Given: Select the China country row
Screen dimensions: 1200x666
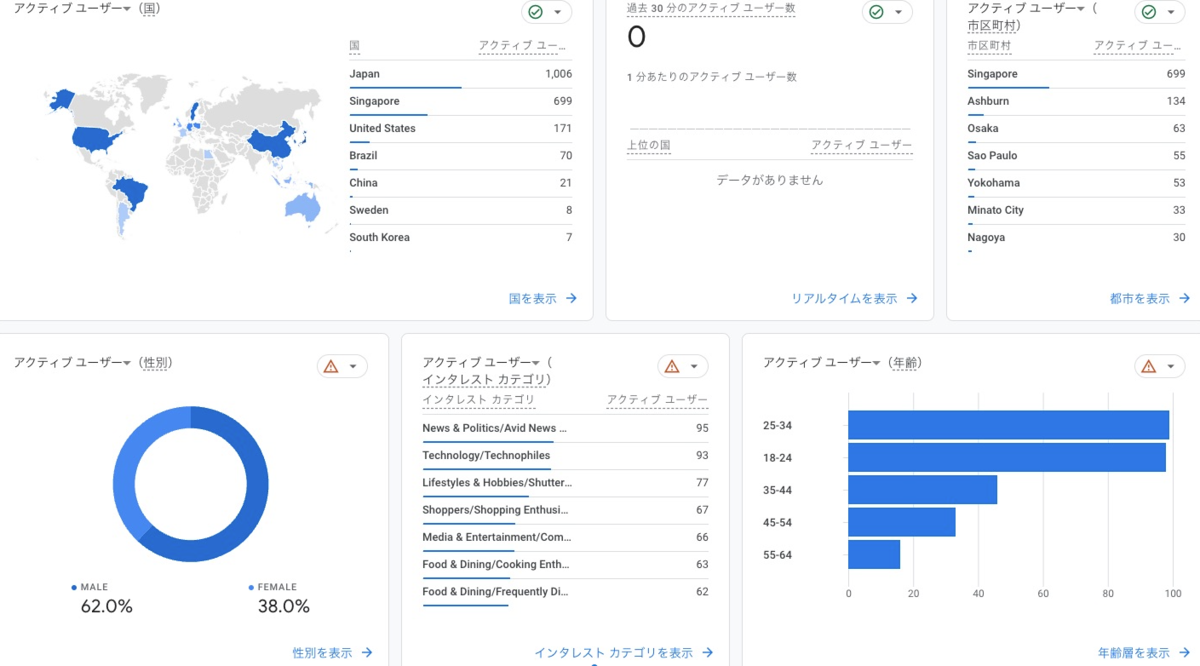Looking at the screenshot, I should (461, 183).
